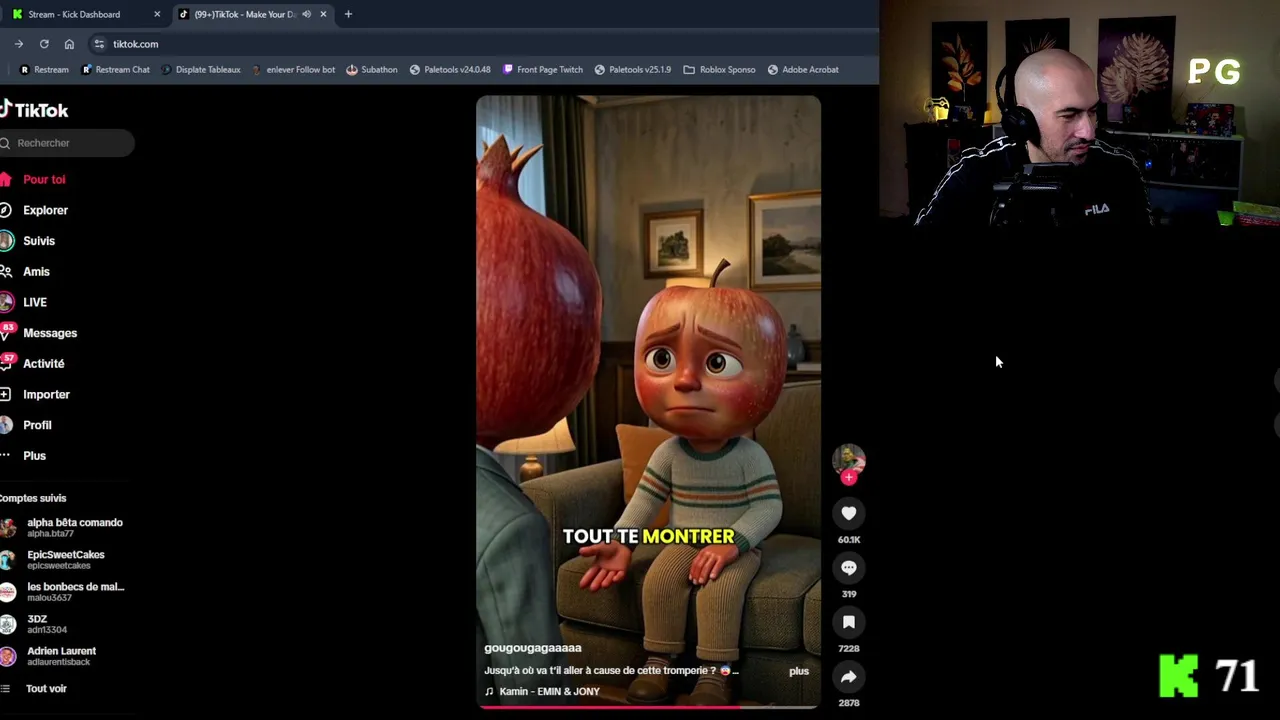
Task: Seek on the video progress bar
Action: click(x=648, y=706)
